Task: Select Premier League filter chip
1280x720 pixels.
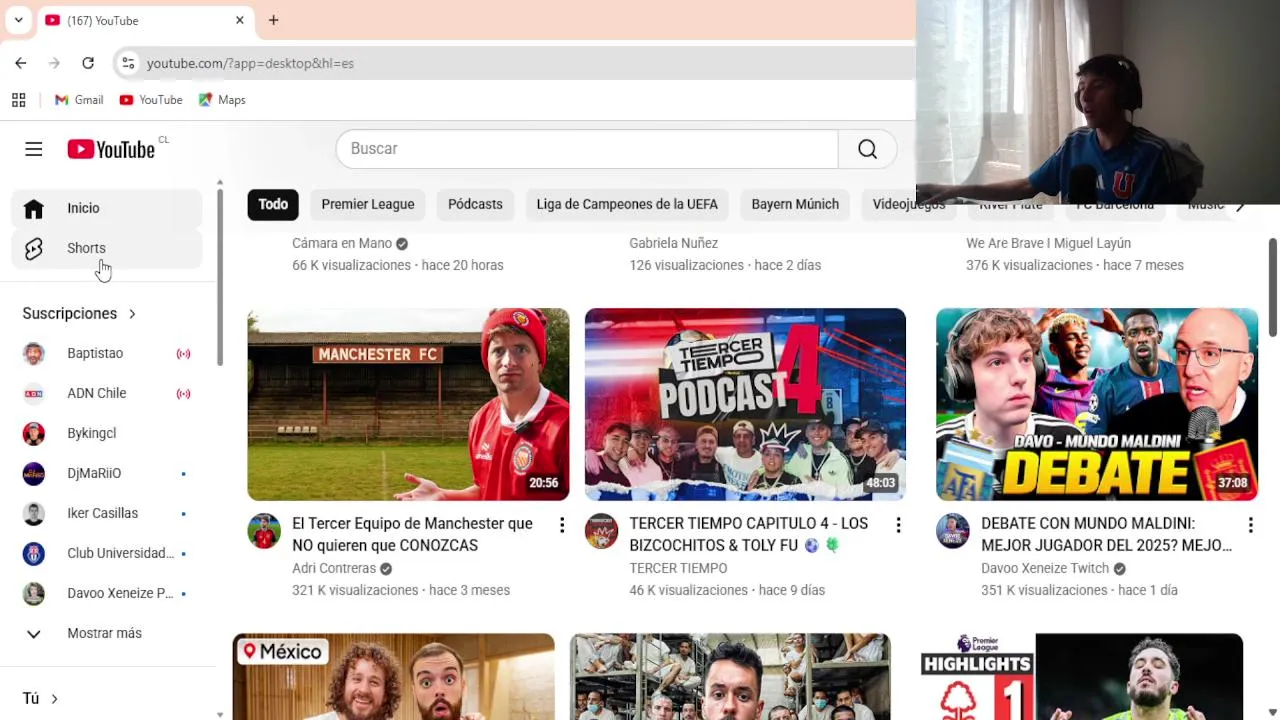Action: click(x=368, y=204)
